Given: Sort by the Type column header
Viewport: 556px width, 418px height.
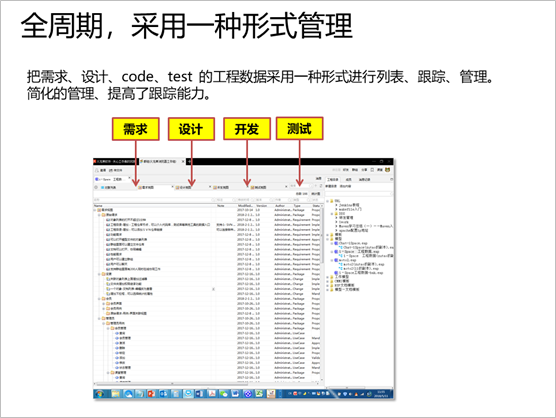Looking at the screenshot, I should pyautogui.click(x=297, y=206).
